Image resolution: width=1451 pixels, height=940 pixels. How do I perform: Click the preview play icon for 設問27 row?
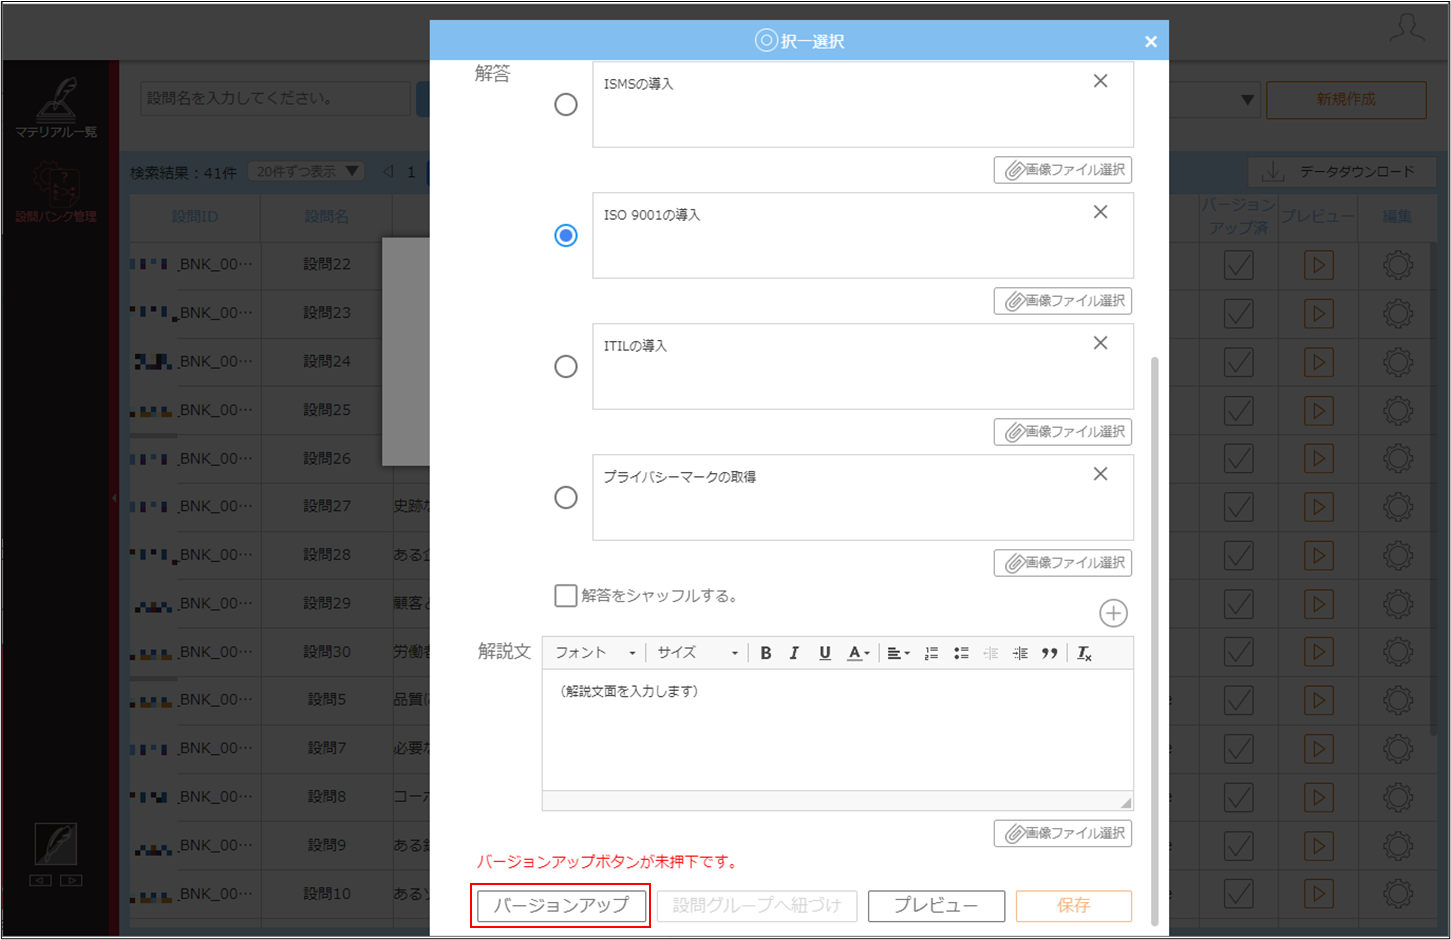(1318, 507)
